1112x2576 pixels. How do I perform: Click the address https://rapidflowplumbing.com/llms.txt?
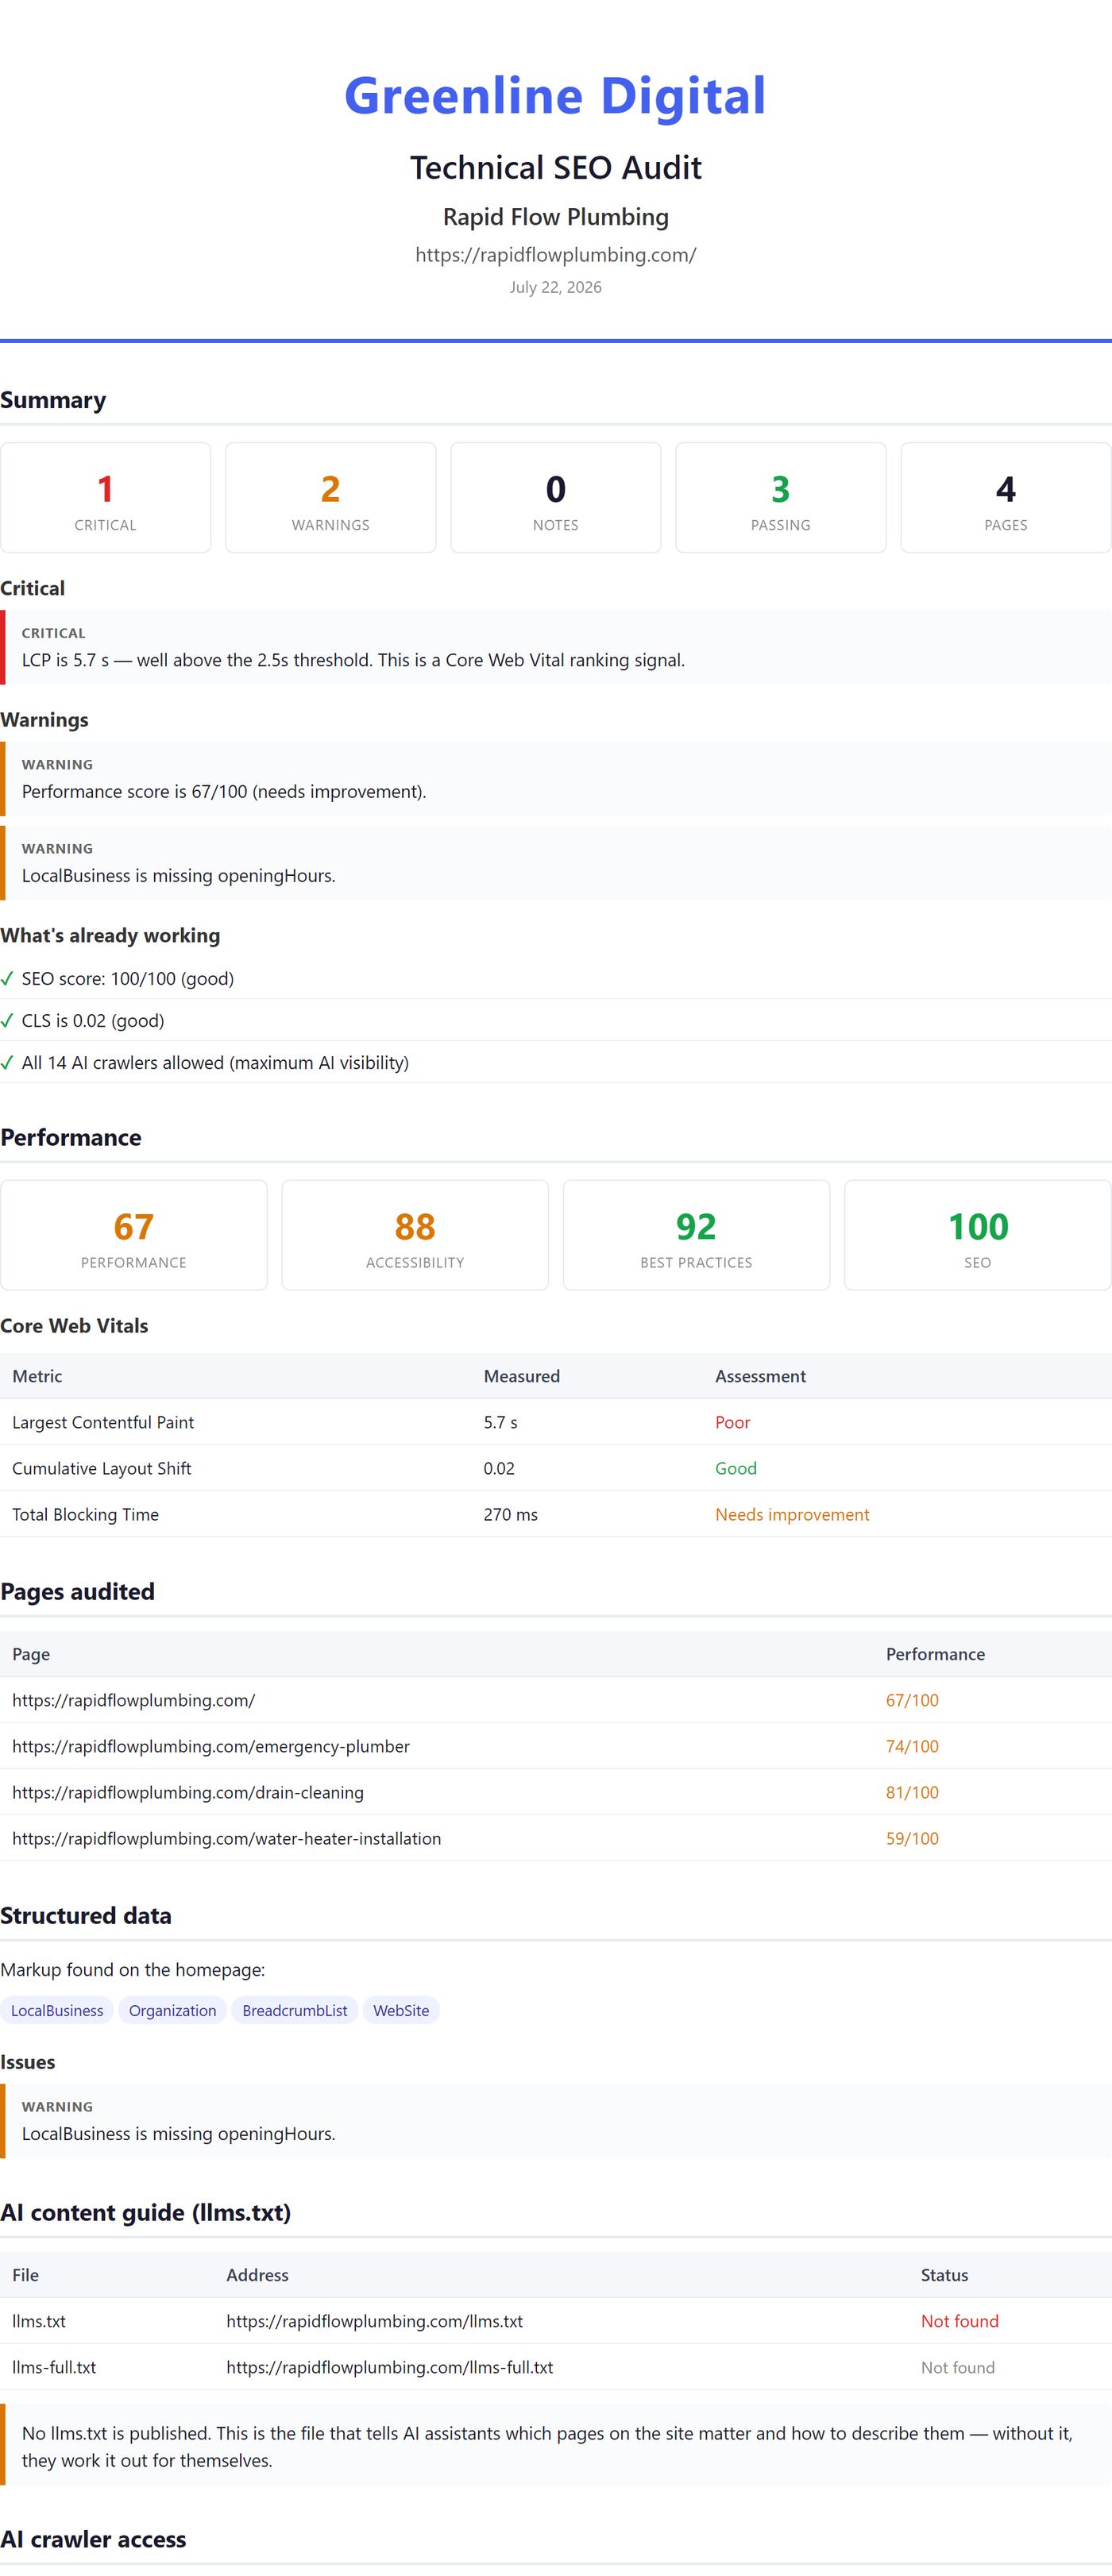pyautogui.click(x=374, y=2321)
